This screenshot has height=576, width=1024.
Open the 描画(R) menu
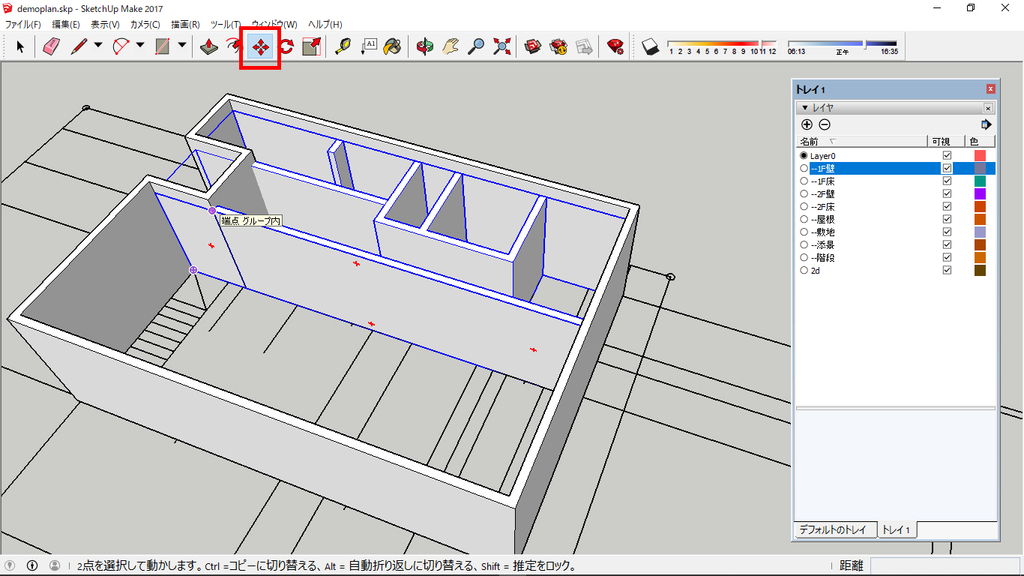(x=185, y=24)
